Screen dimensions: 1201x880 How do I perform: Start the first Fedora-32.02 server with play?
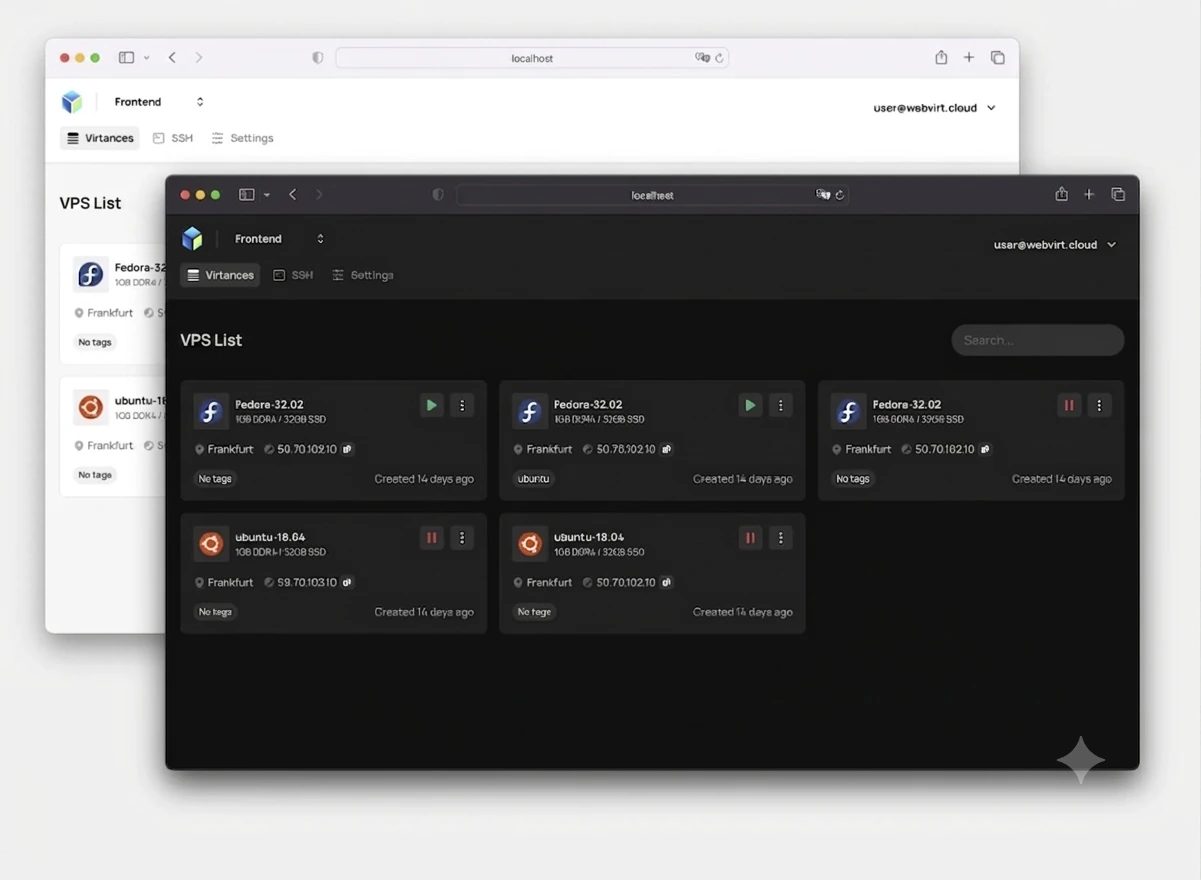pyautogui.click(x=431, y=405)
